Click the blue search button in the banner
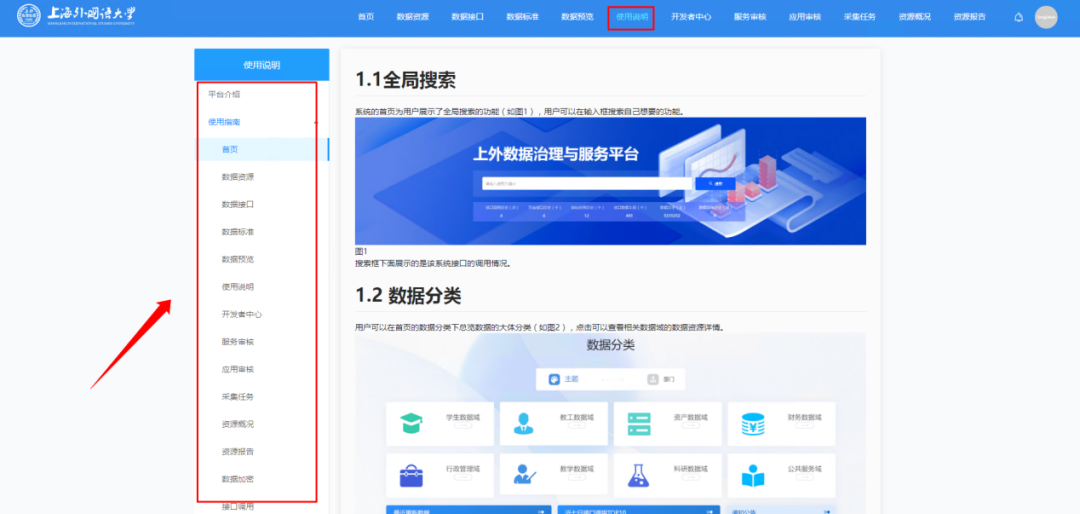 (x=715, y=183)
